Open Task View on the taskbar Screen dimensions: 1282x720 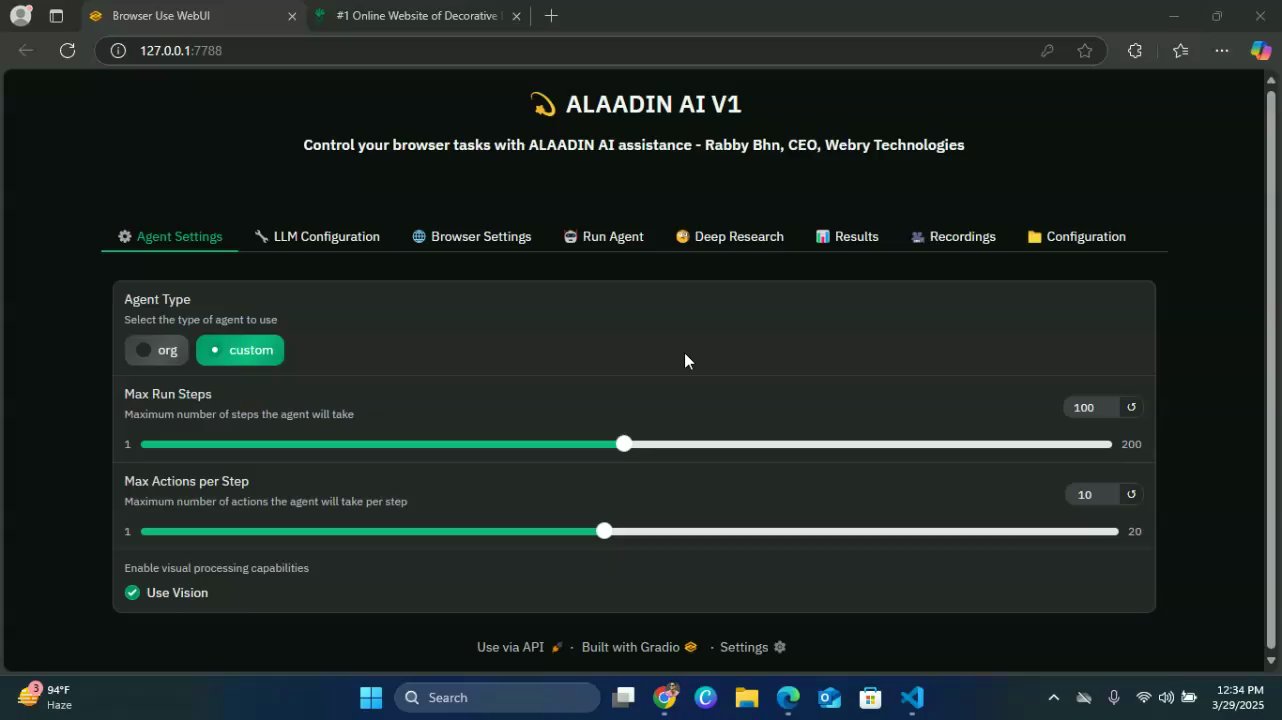tap(624, 697)
